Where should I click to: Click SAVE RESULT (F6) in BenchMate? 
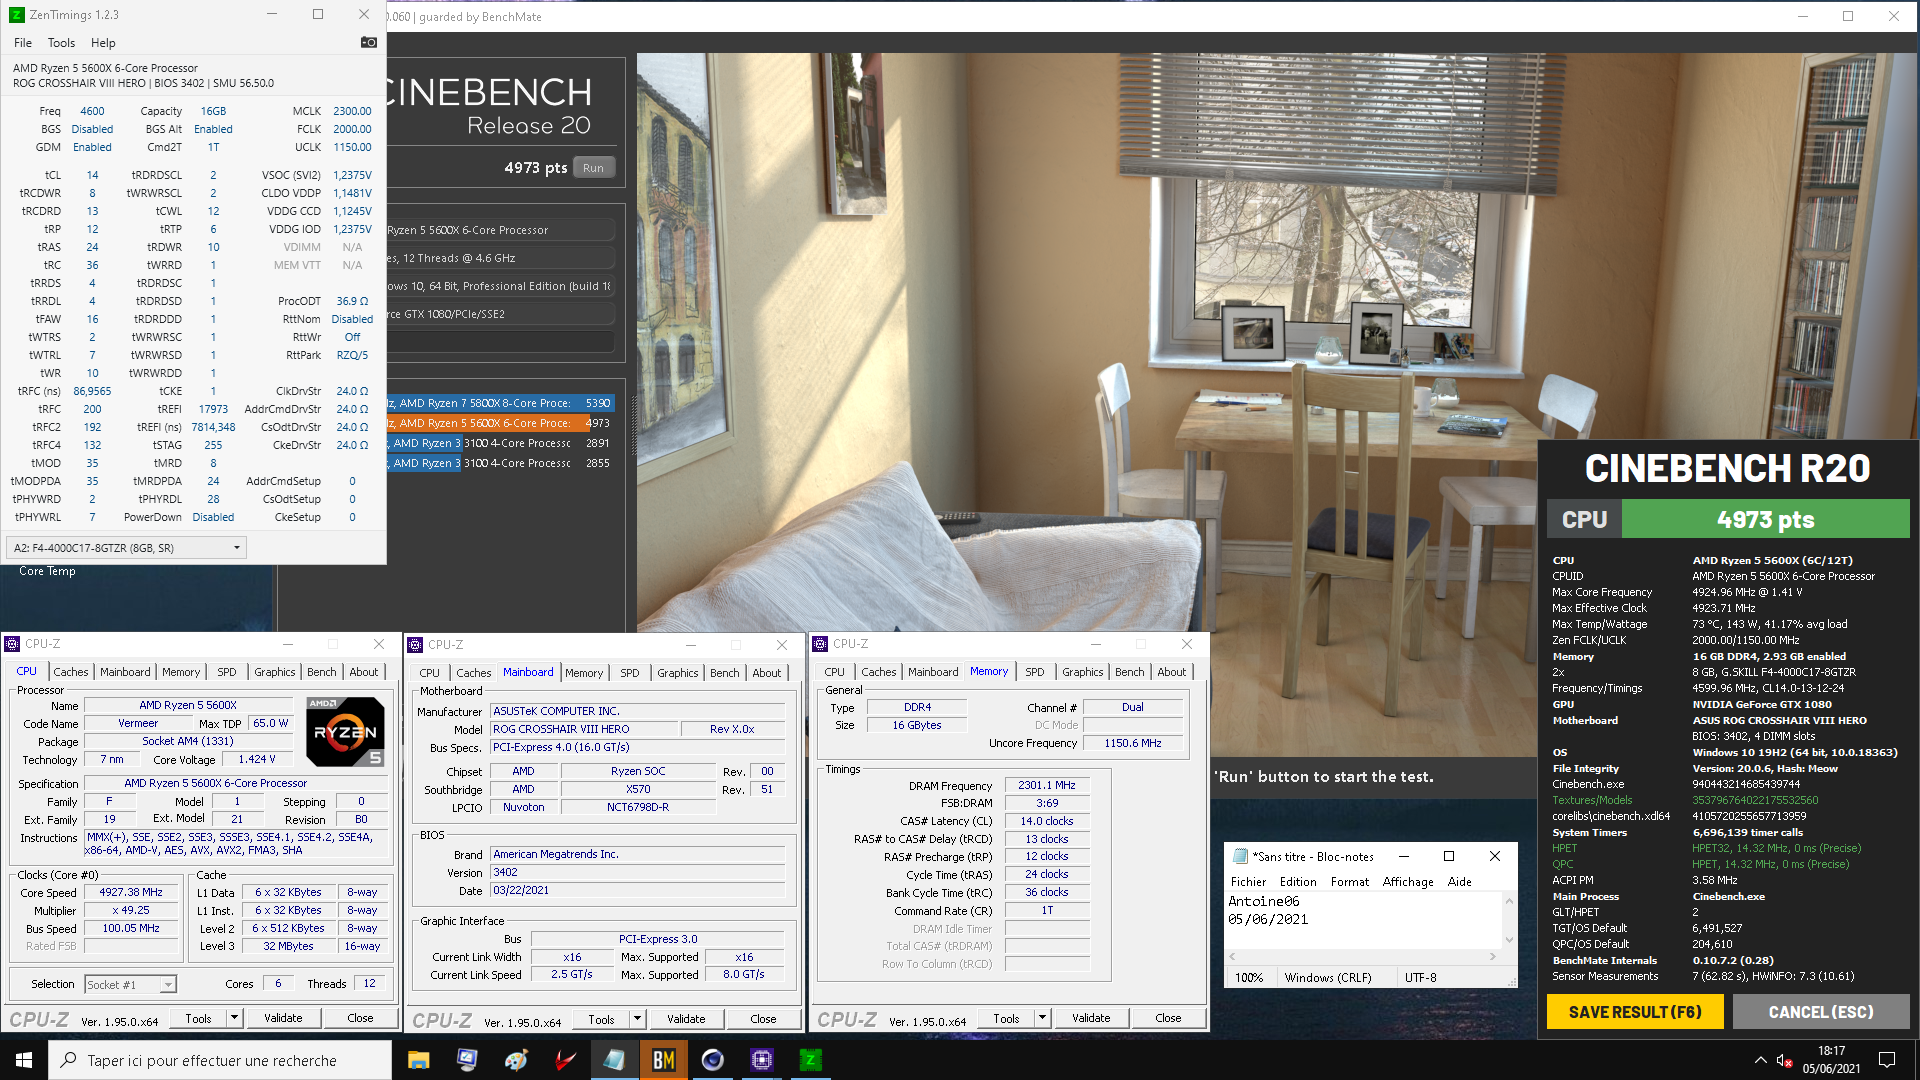click(1635, 1012)
